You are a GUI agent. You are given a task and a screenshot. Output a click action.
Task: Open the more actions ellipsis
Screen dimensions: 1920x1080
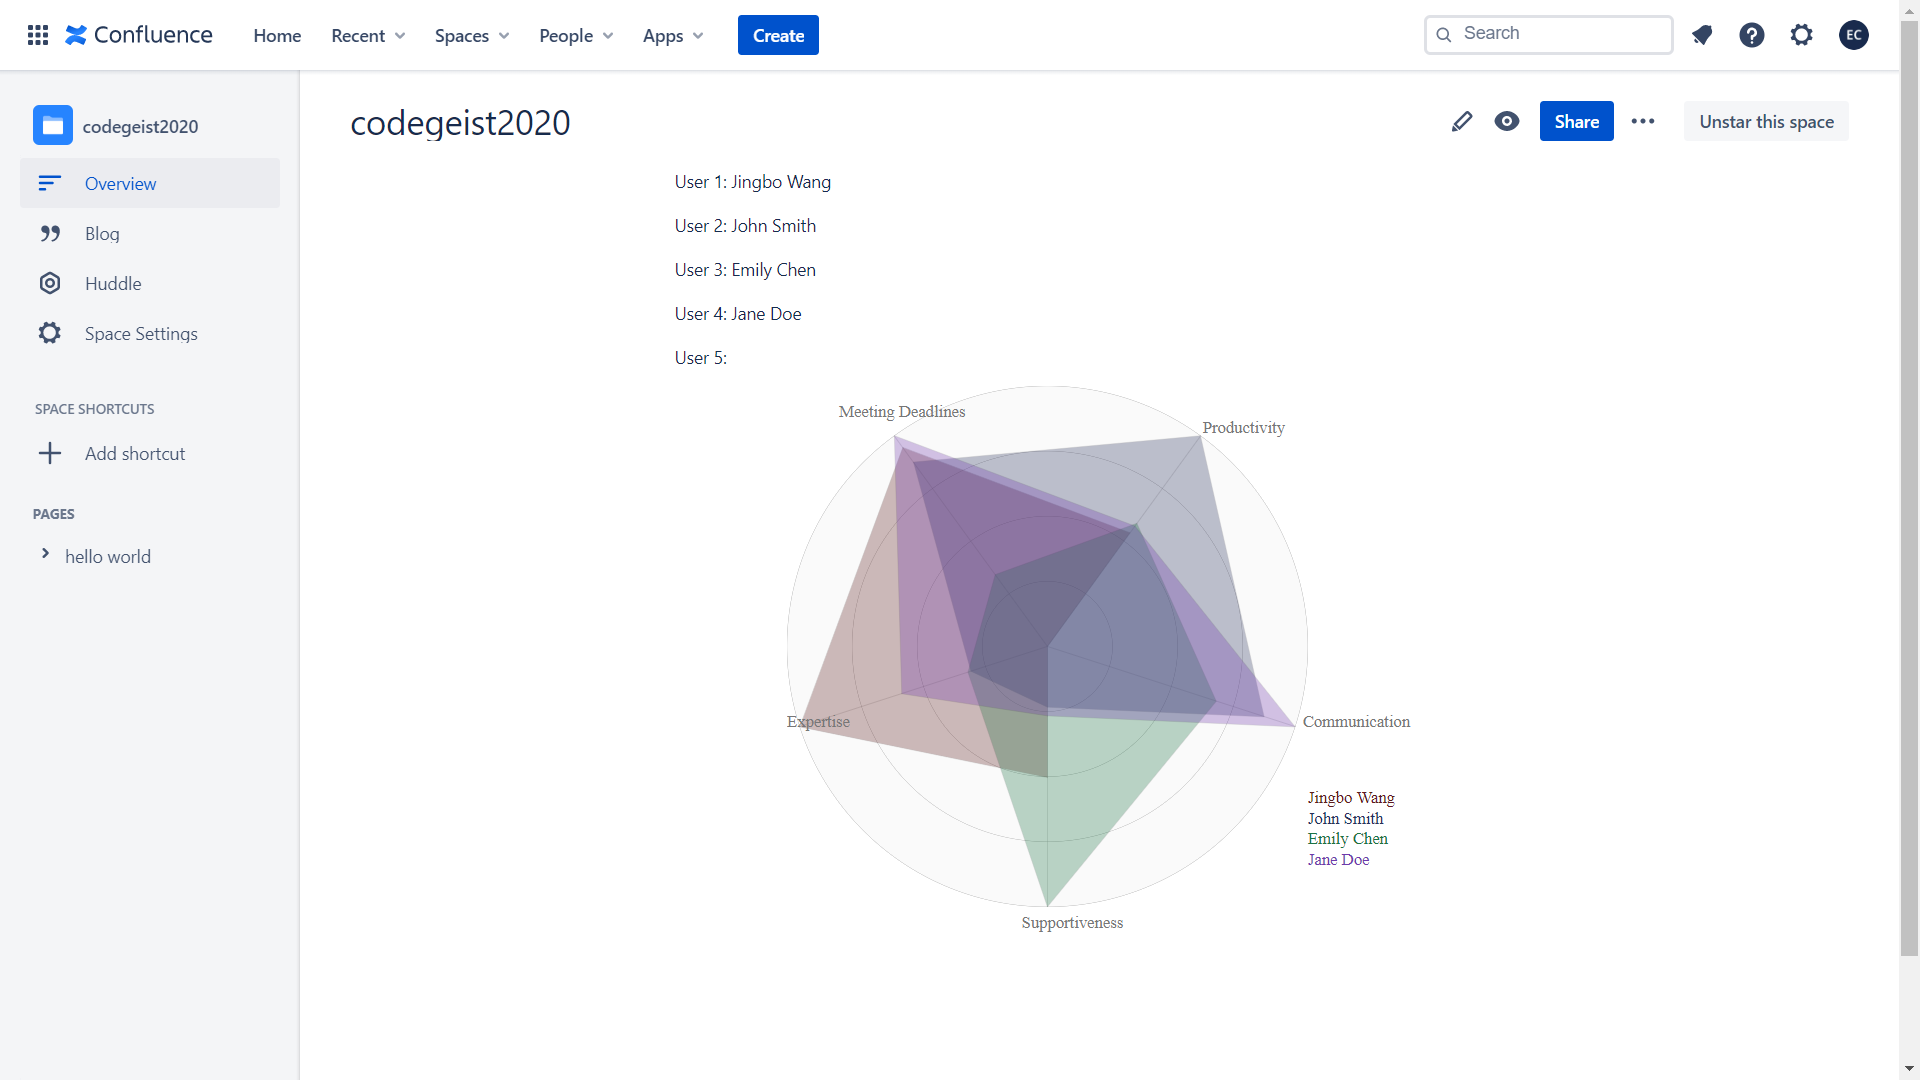click(x=1643, y=122)
